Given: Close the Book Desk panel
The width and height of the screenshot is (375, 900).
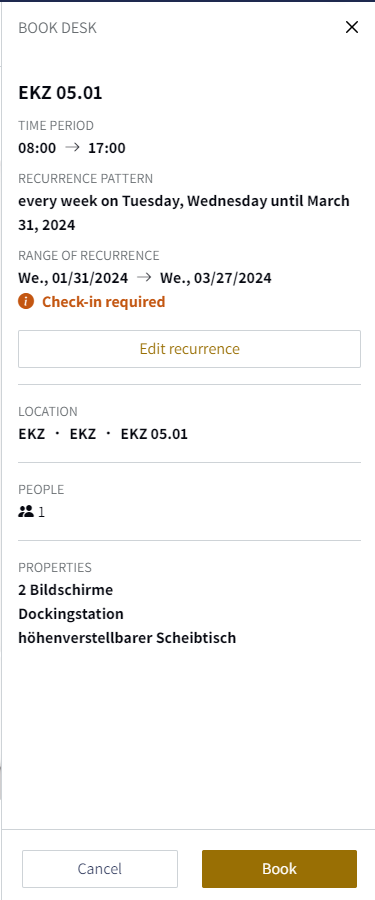Looking at the screenshot, I should [x=352, y=27].
